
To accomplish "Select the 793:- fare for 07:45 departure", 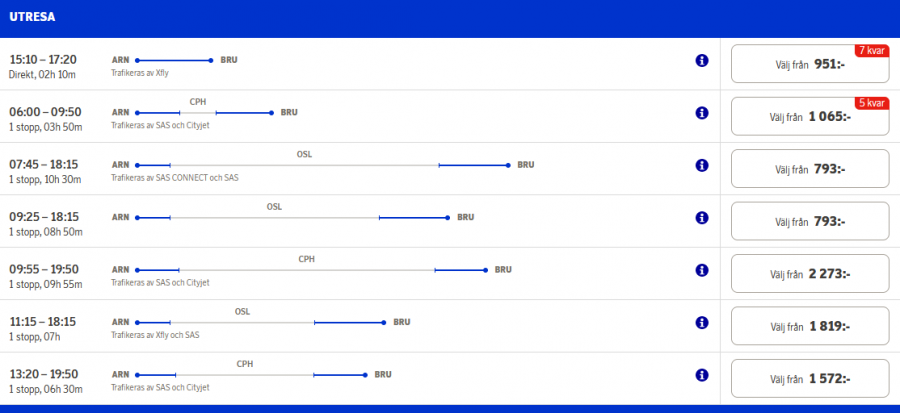I will tap(810, 169).
